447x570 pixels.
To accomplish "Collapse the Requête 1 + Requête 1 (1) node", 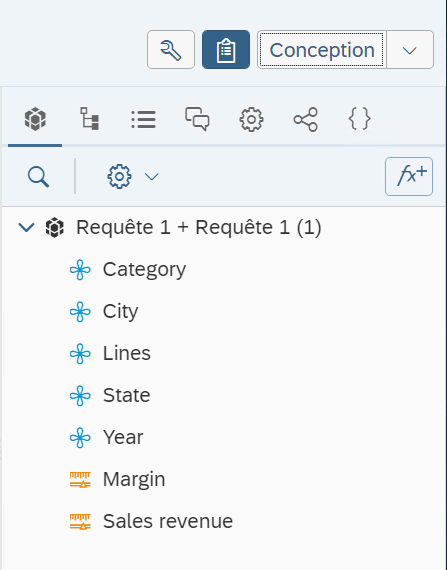I will click(x=27, y=228).
